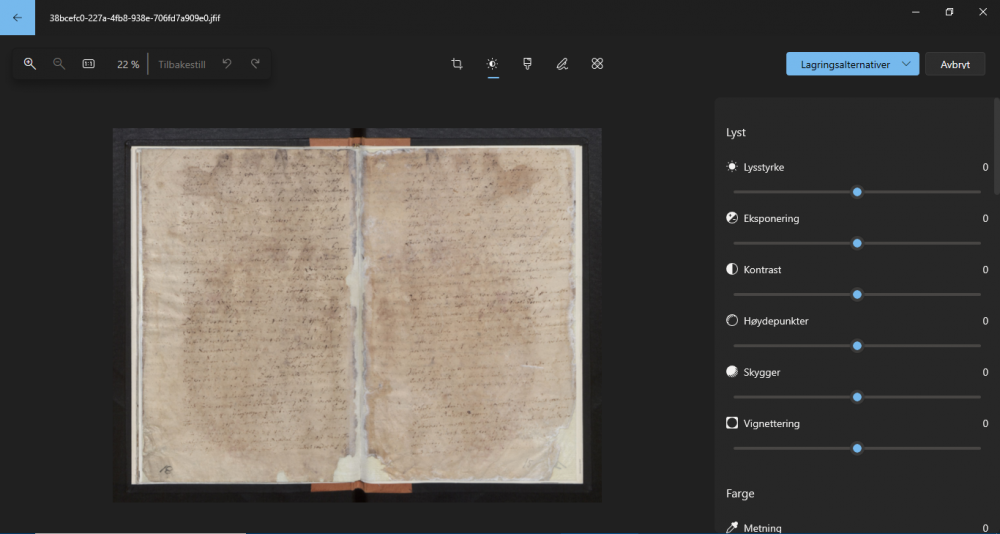Click the Vignettering slider handle
The height and width of the screenshot is (534, 1000).
[x=857, y=448]
